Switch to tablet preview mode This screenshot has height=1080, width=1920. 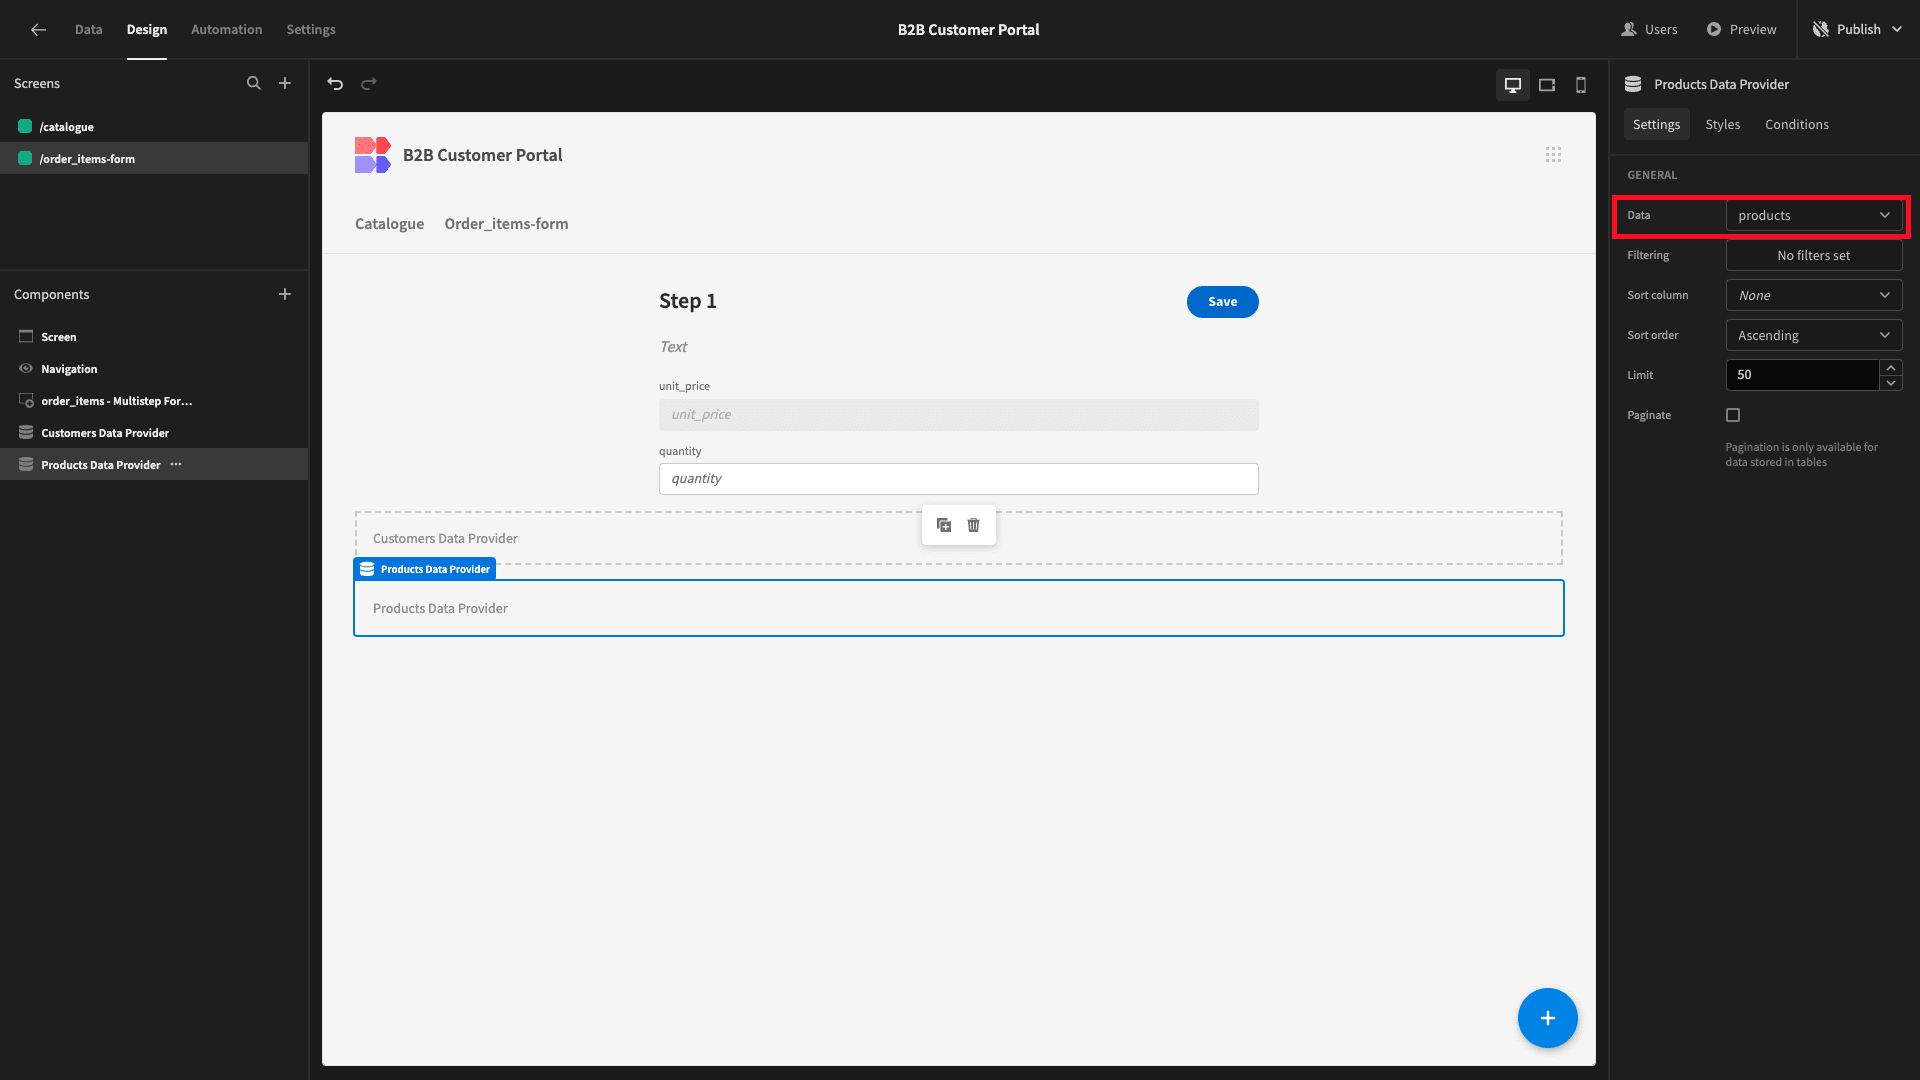(1547, 85)
